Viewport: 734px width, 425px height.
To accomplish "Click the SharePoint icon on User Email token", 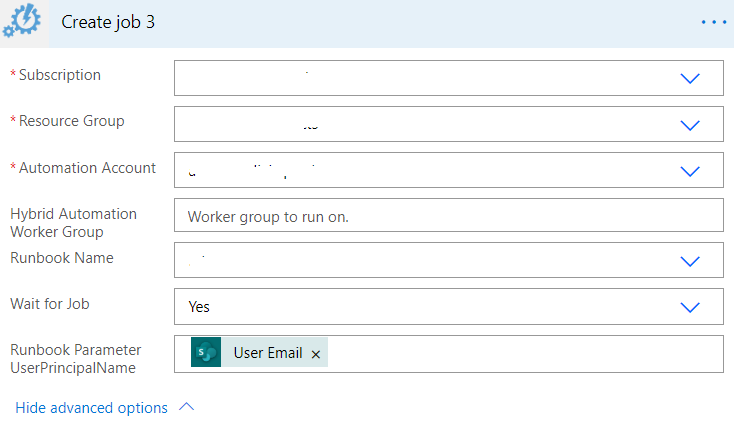I will (207, 353).
